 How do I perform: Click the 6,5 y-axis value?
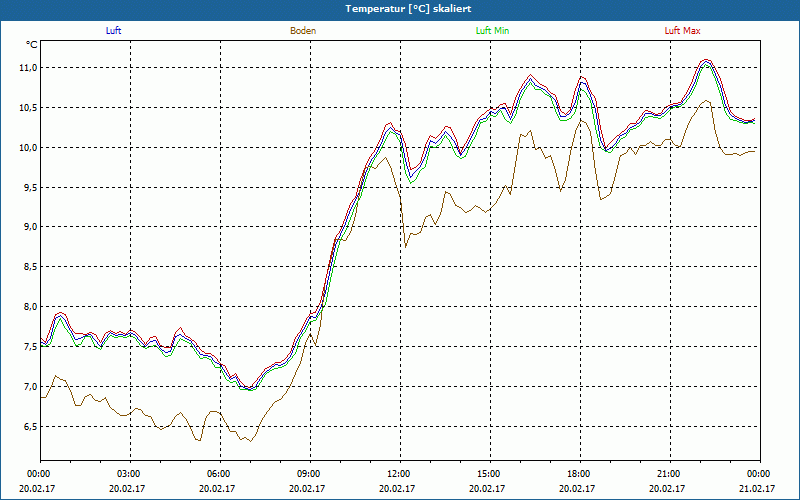point(30,427)
